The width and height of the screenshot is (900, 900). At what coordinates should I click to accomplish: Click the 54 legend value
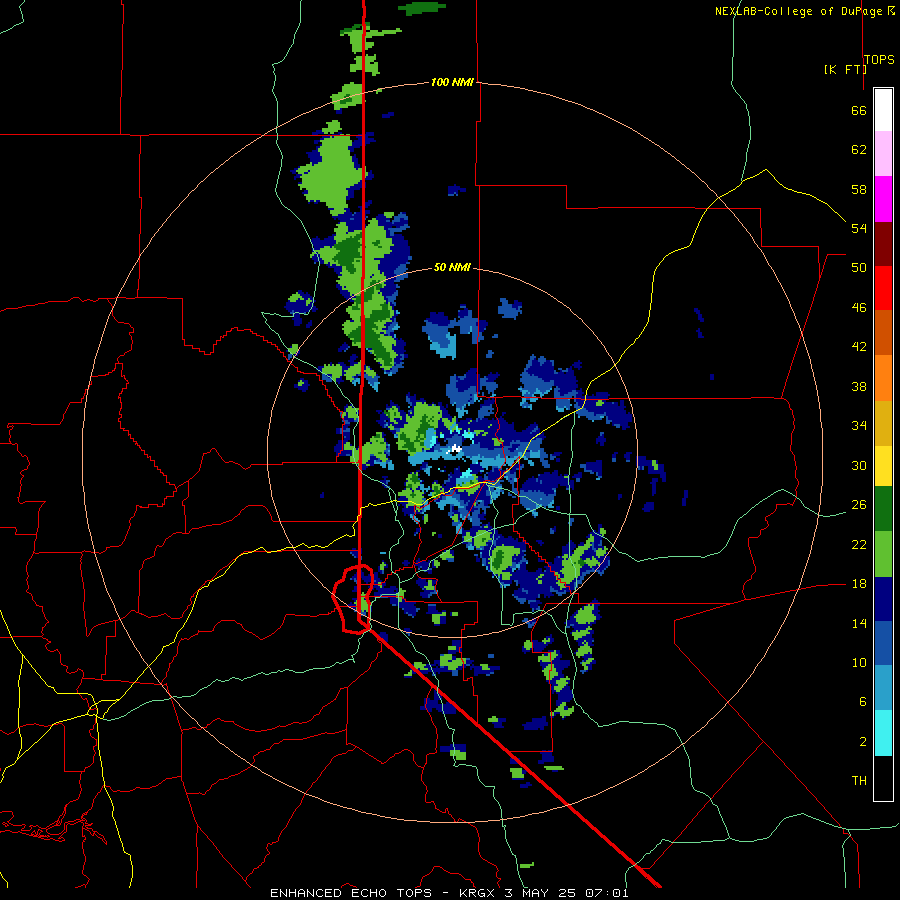[859, 228]
